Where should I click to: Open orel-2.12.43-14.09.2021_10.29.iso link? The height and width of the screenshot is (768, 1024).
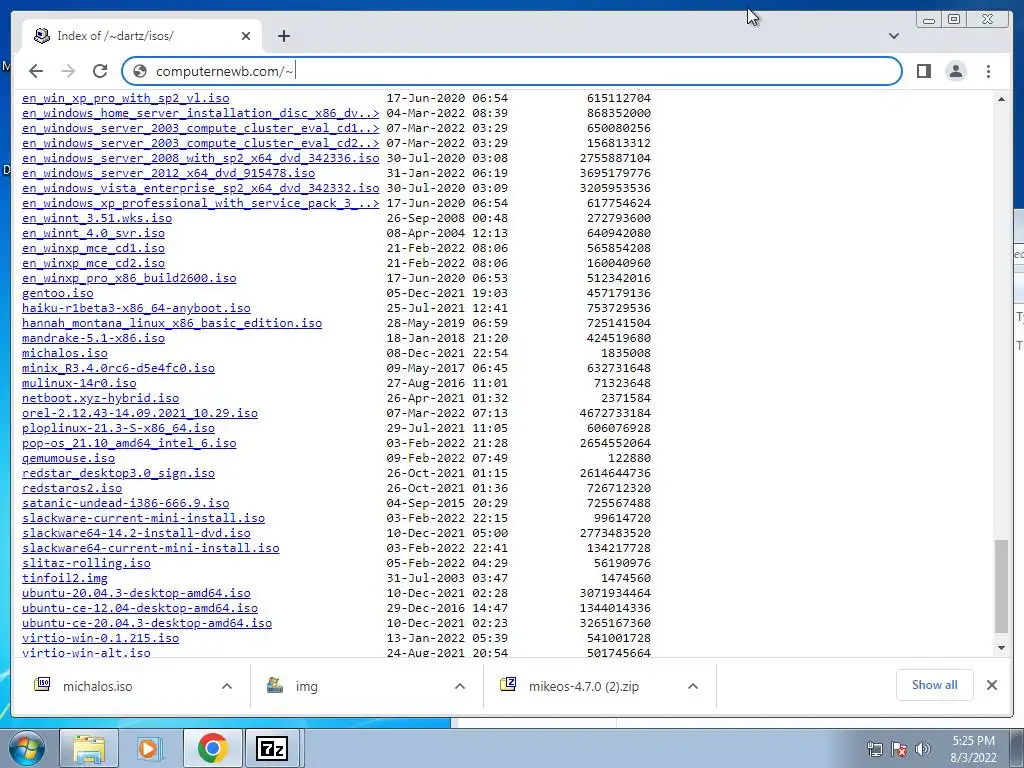click(x=140, y=413)
